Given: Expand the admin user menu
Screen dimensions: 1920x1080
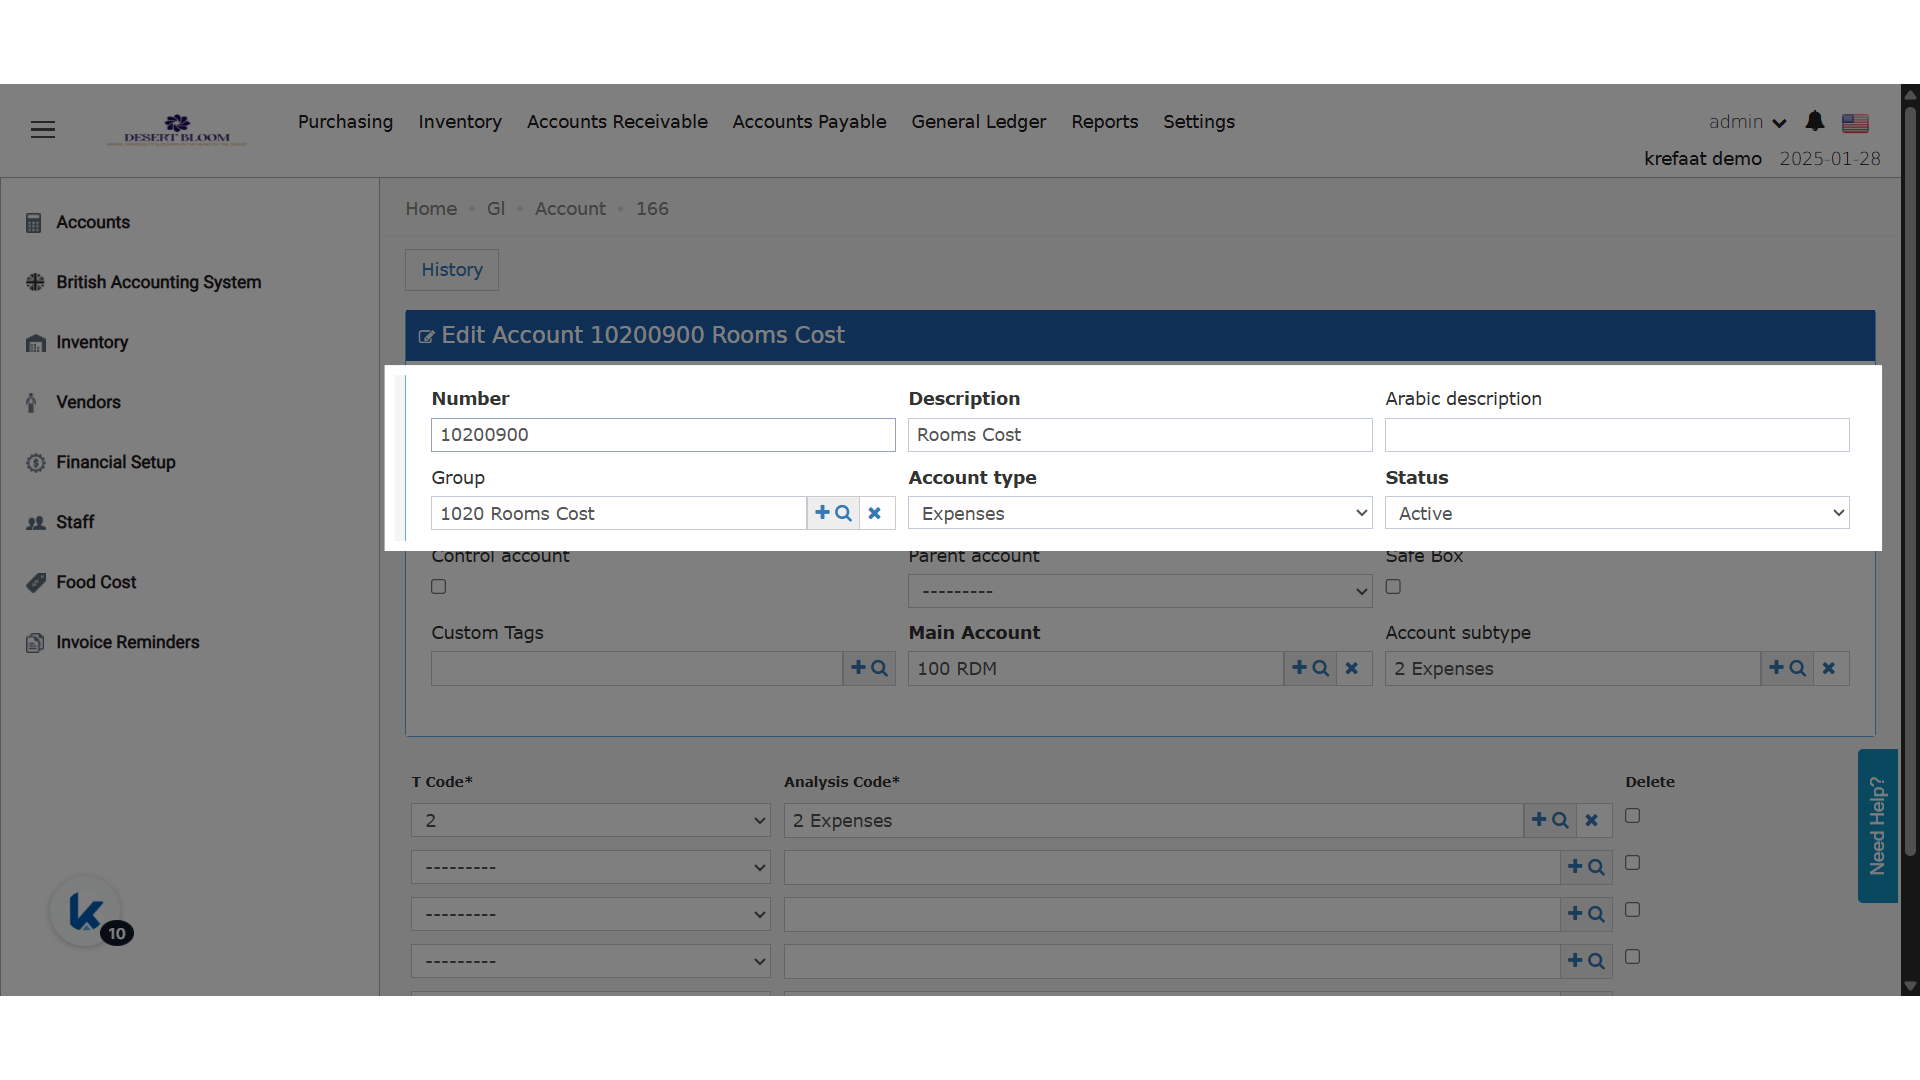Looking at the screenshot, I should click(1747, 122).
